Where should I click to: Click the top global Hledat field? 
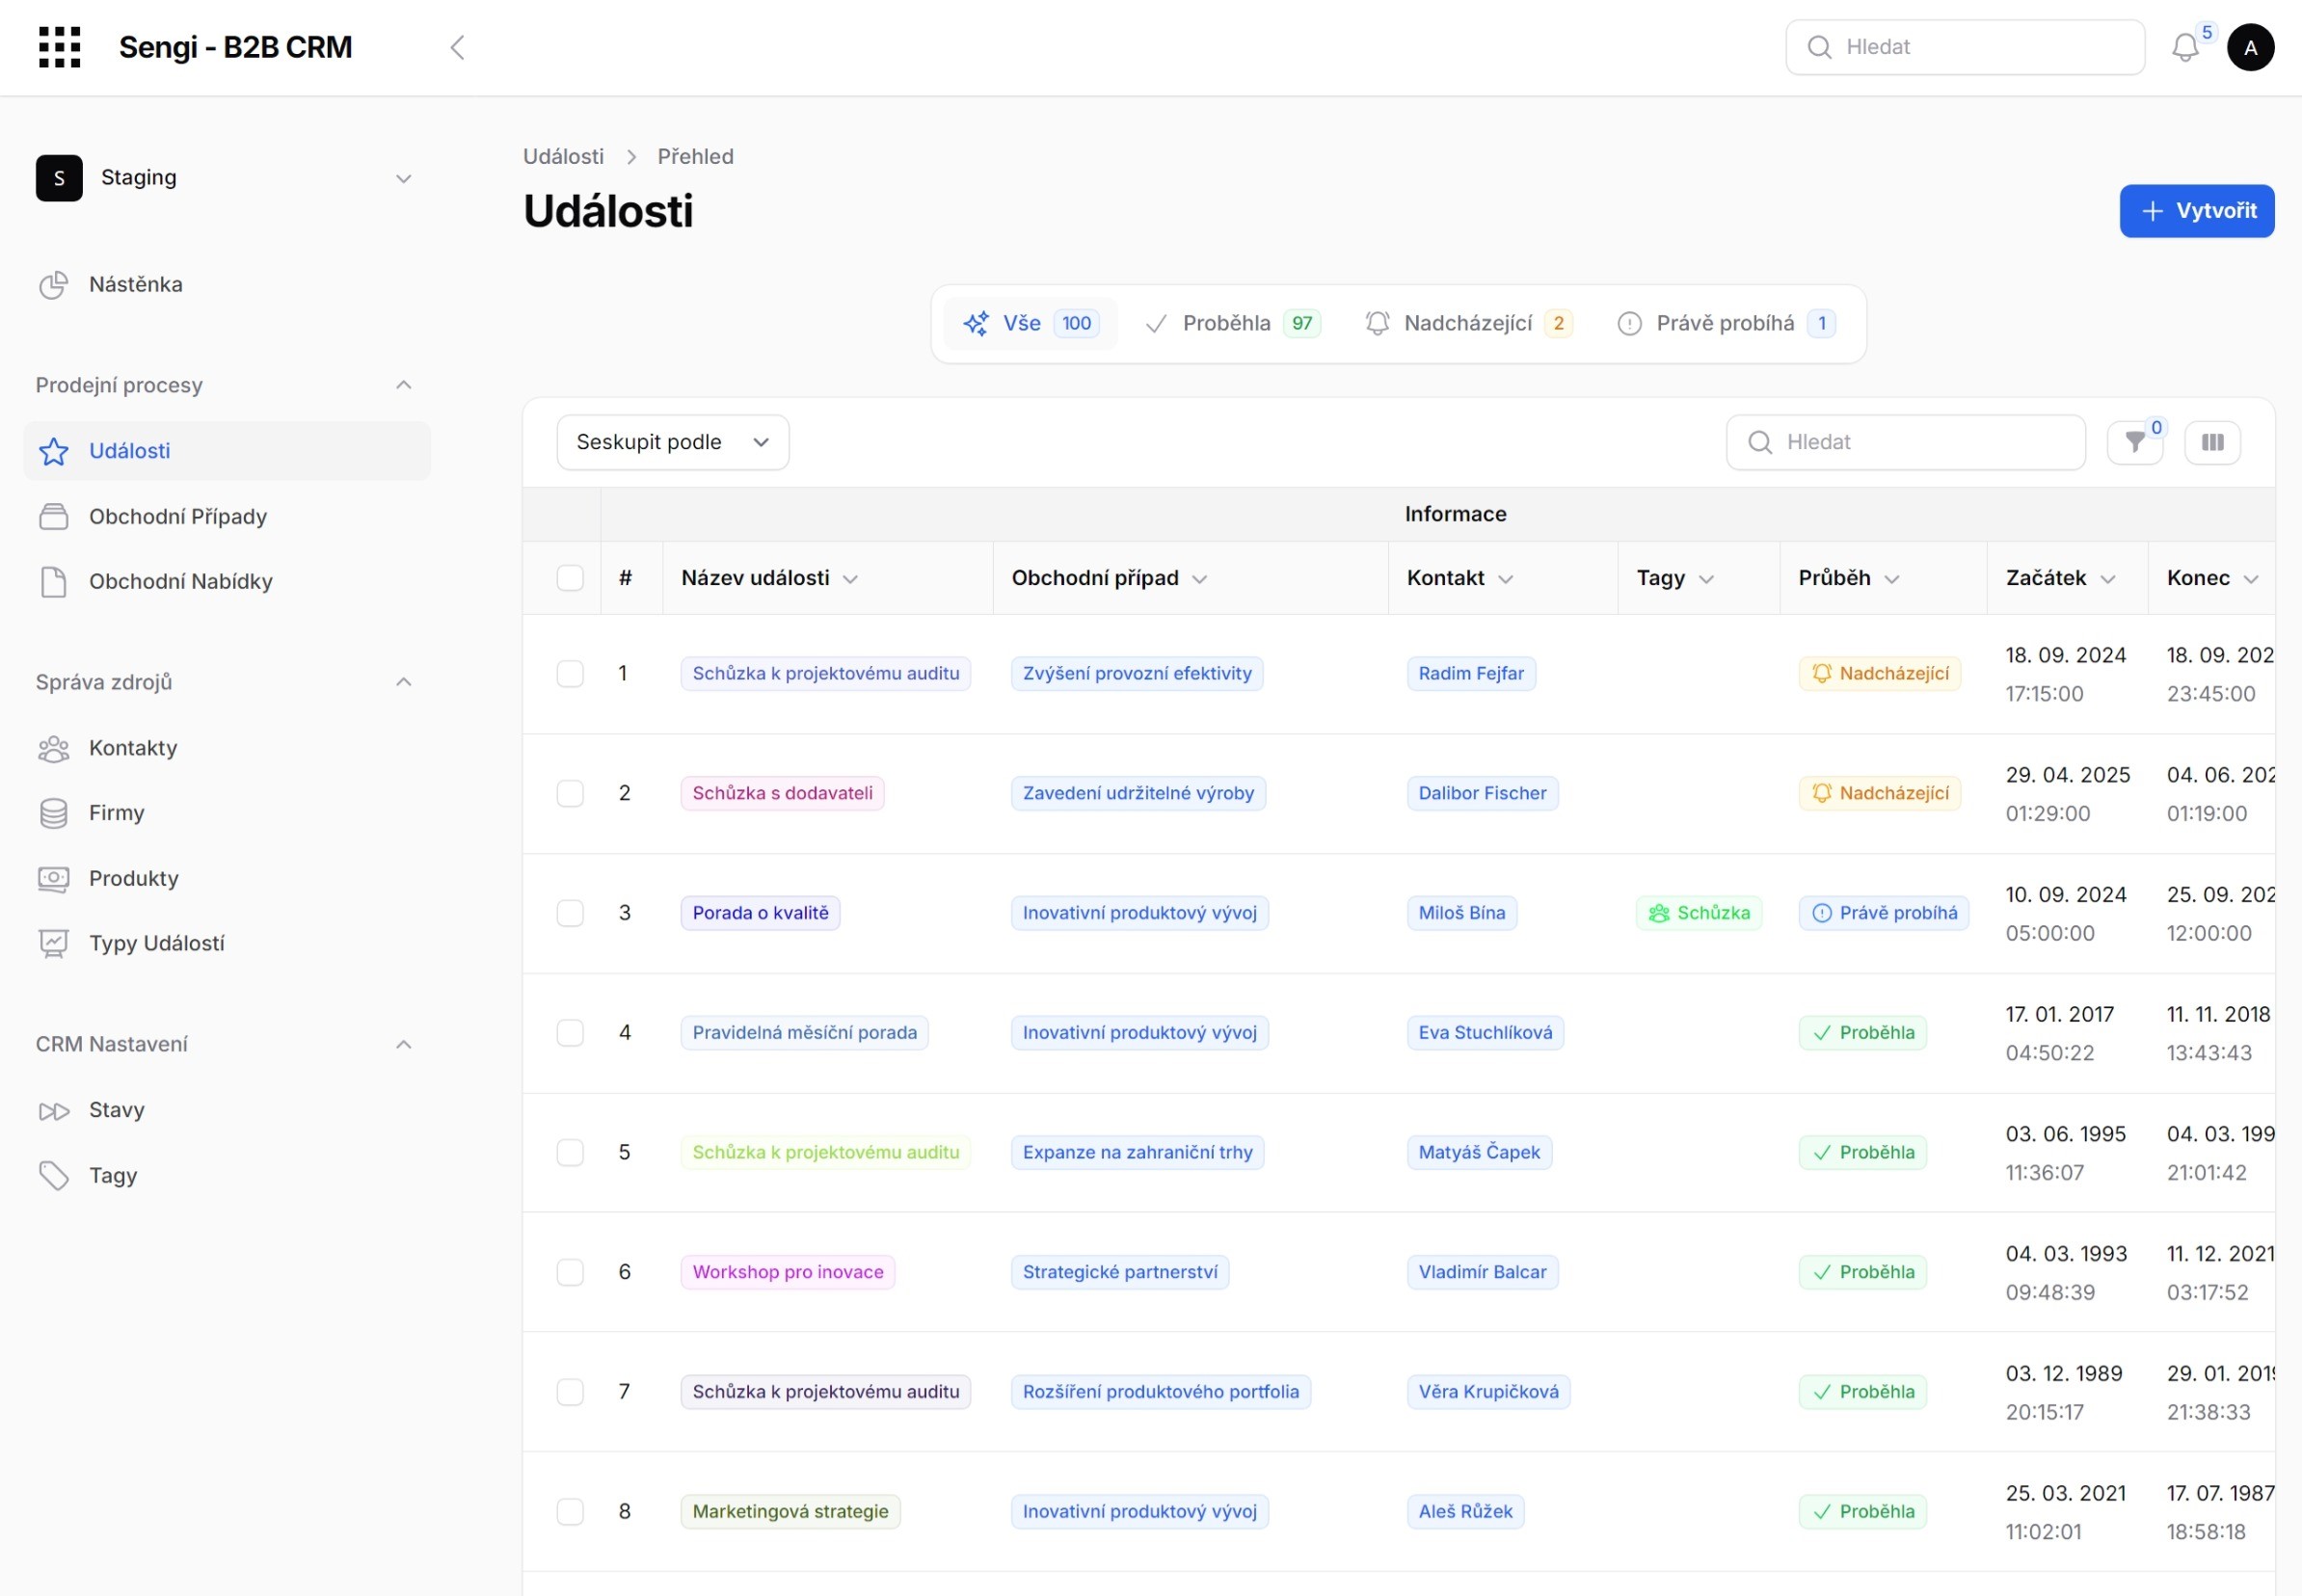tap(1964, 47)
